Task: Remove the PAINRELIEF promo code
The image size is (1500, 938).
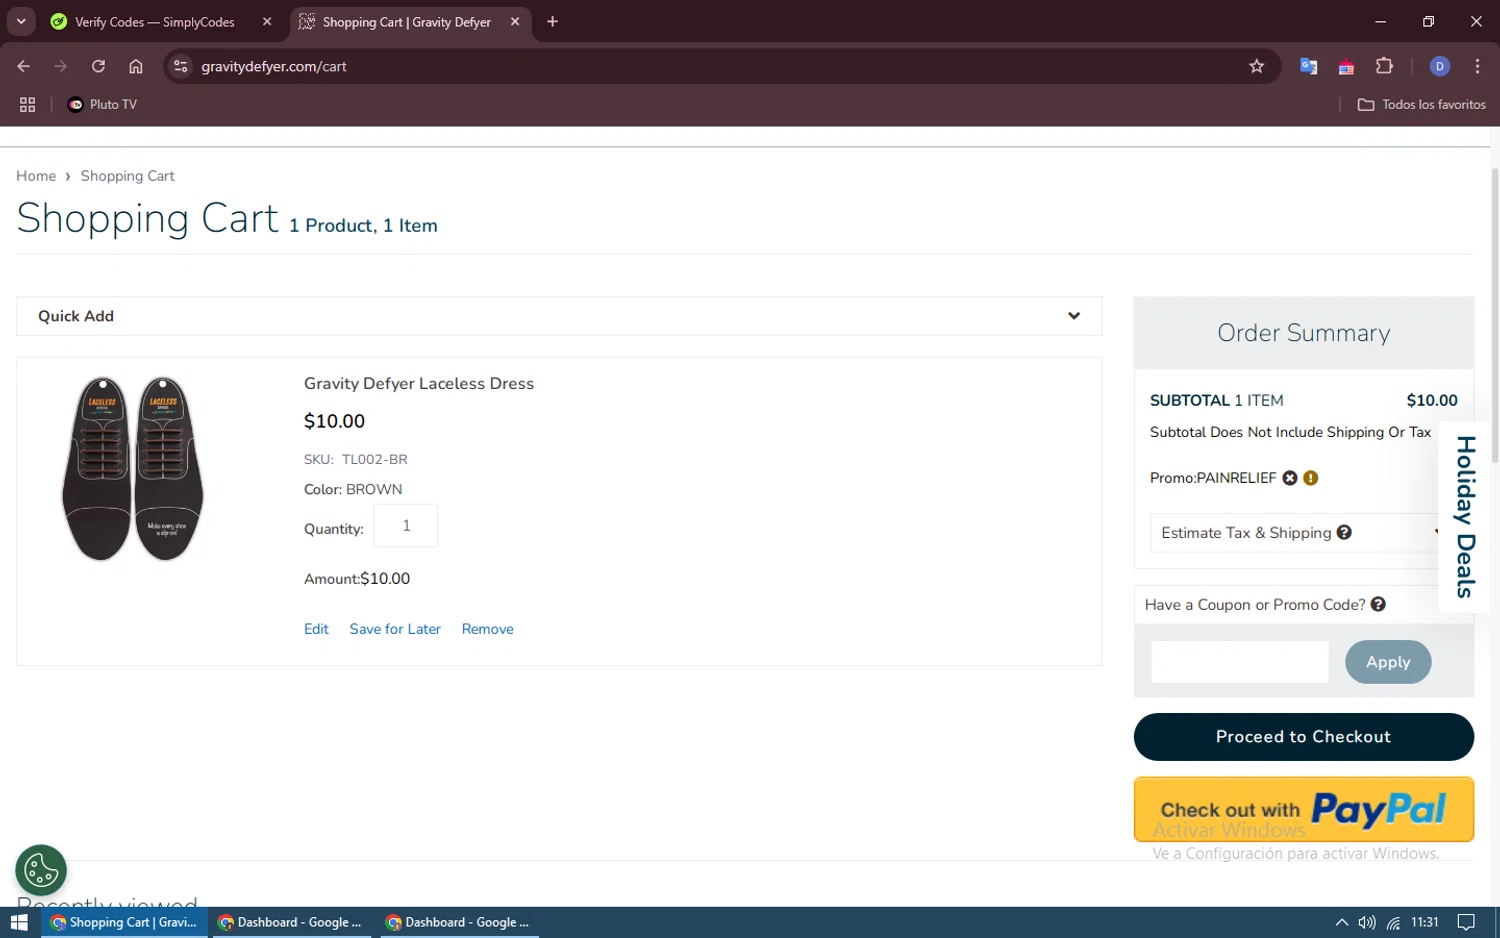Action: tap(1290, 478)
